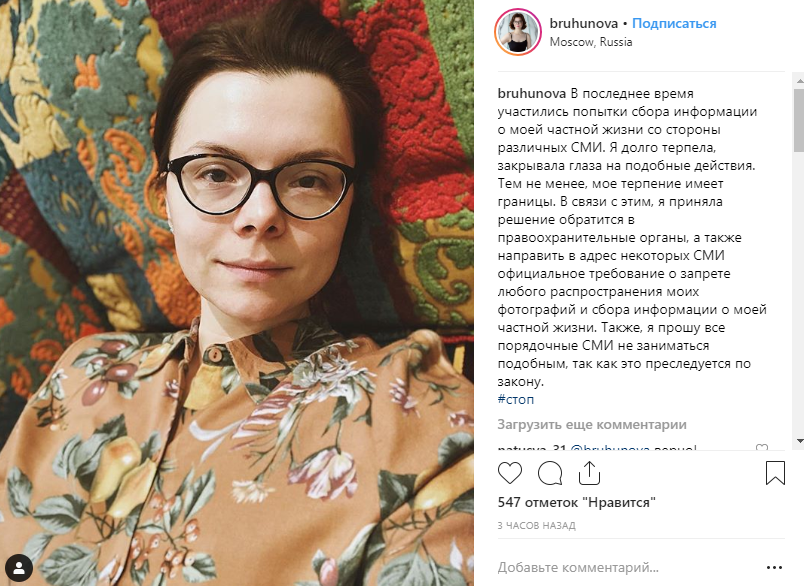The width and height of the screenshot is (804, 586).
Task: Click the bruhunova username in the caption
Action: click(x=532, y=94)
